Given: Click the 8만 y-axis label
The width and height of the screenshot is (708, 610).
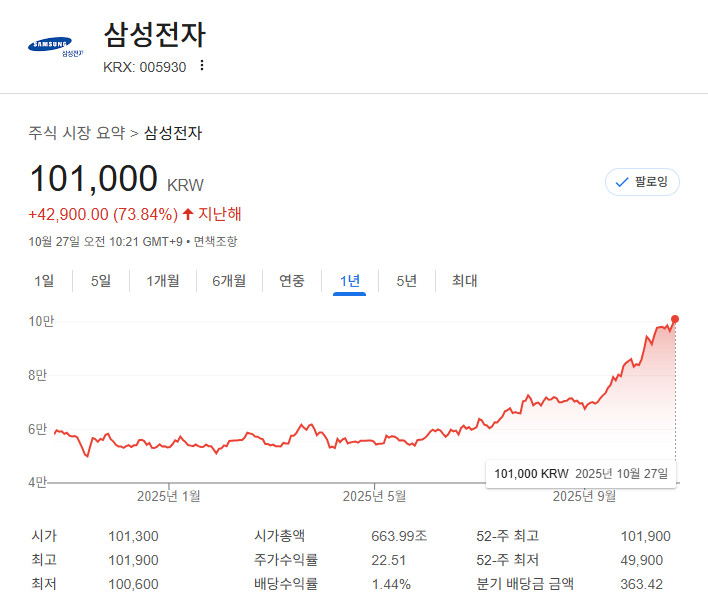Looking at the screenshot, I should point(37,375).
